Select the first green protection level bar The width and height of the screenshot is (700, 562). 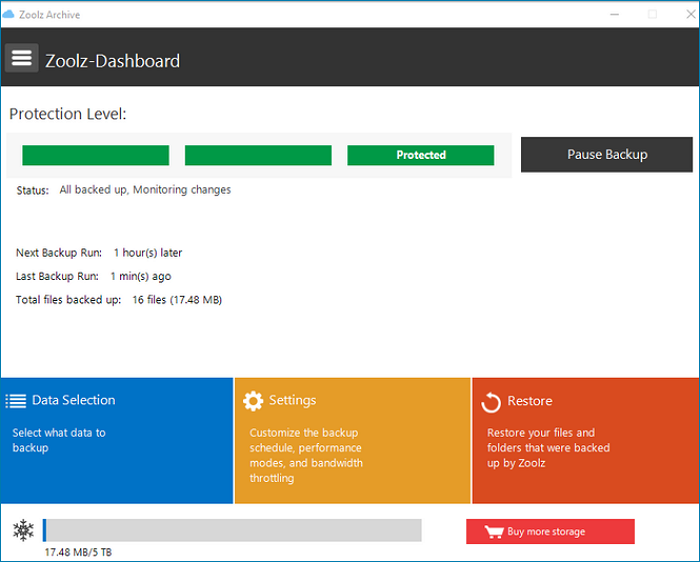point(95,155)
